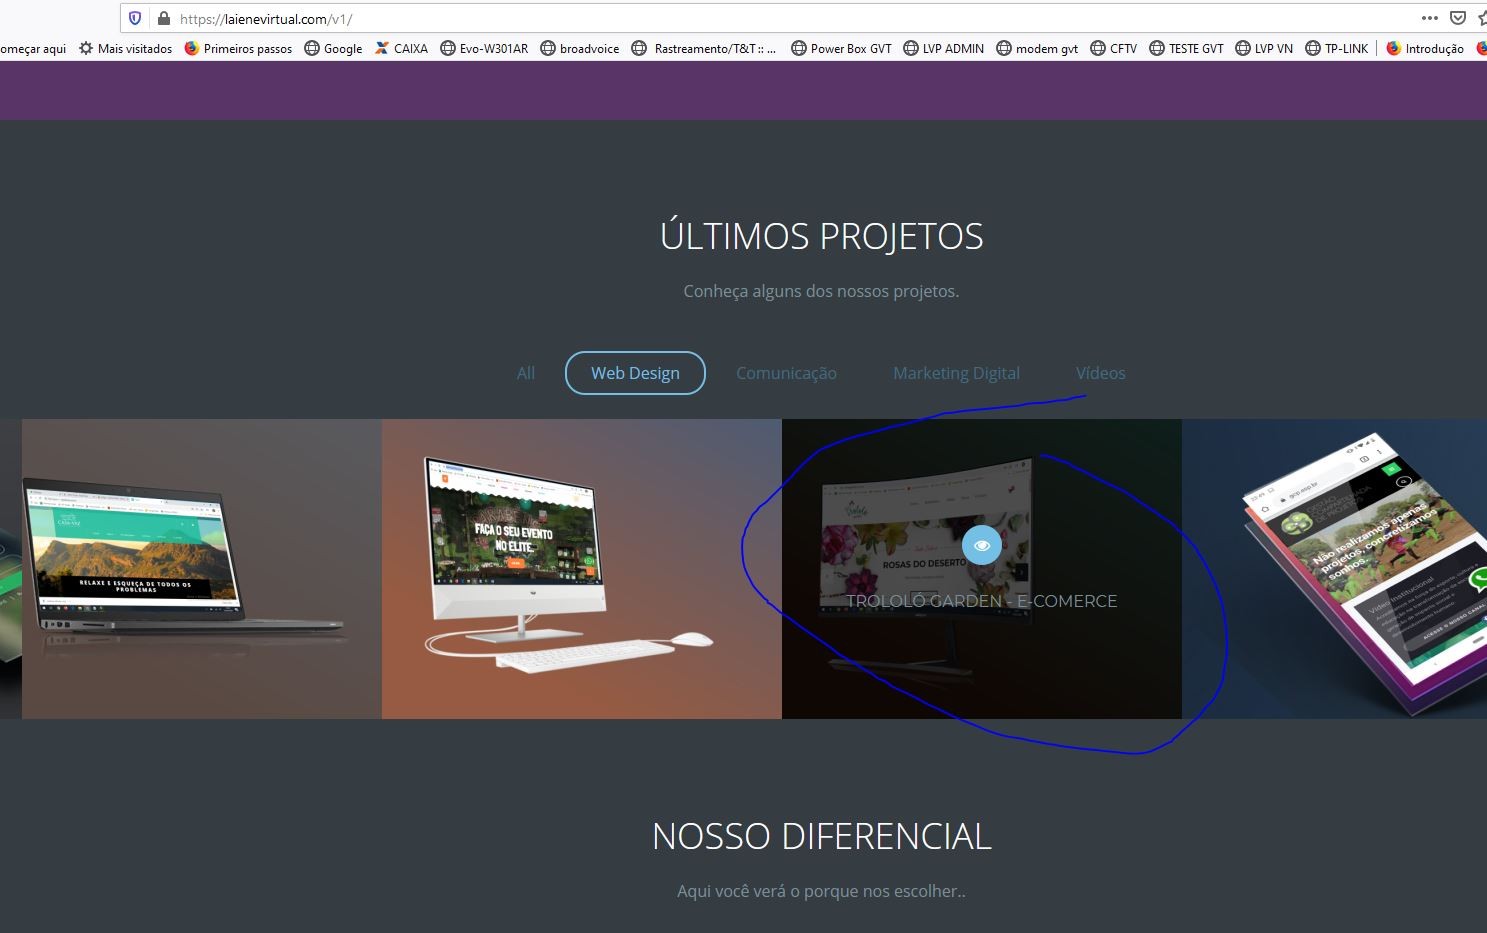Open the Google bookmark
Screen dimensions: 1487x933
tap(333, 48)
